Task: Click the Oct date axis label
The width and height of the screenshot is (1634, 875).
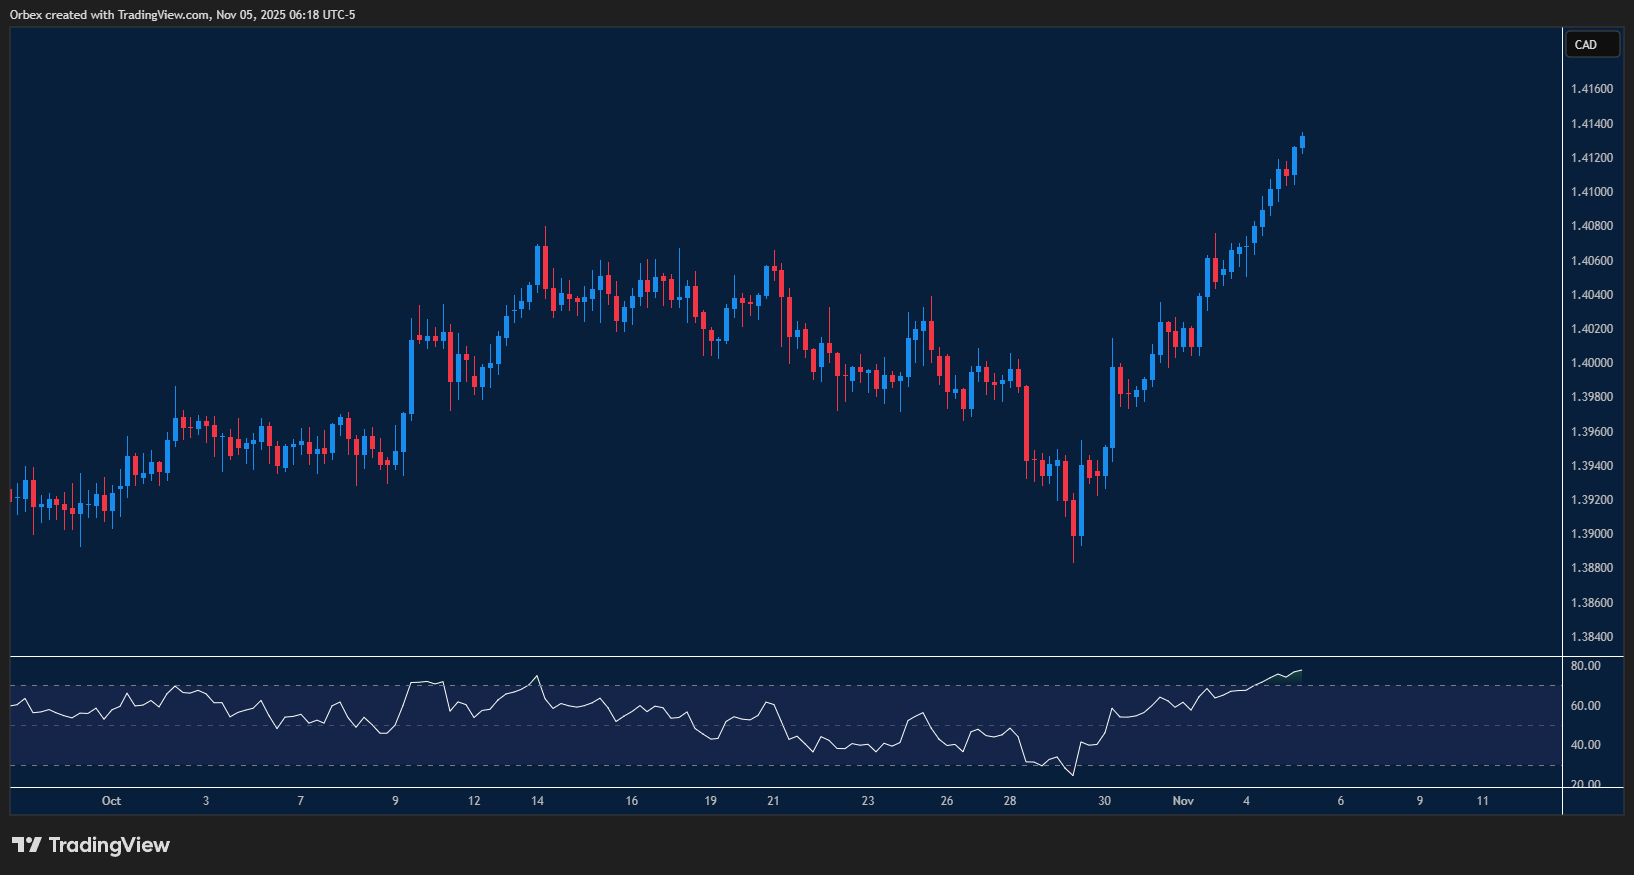Action: tap(111, 801)
